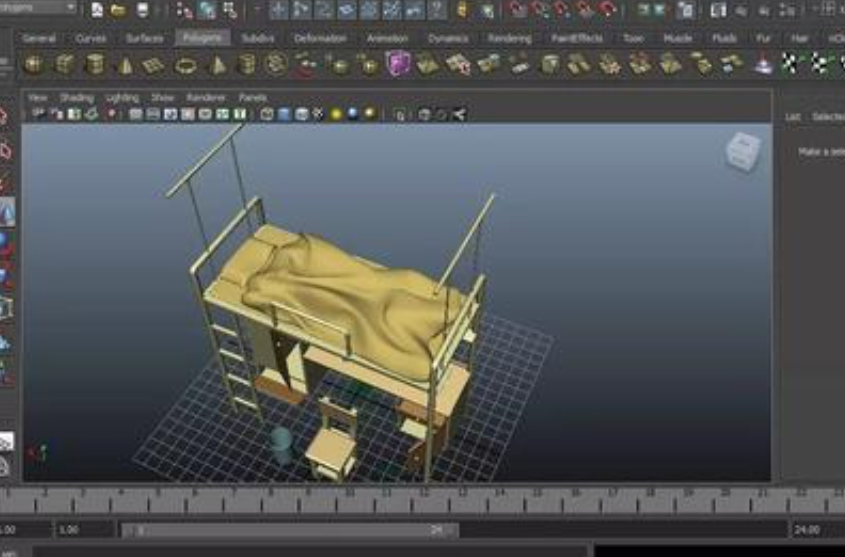Select by object type mode icon

click(x=207, y=10)
